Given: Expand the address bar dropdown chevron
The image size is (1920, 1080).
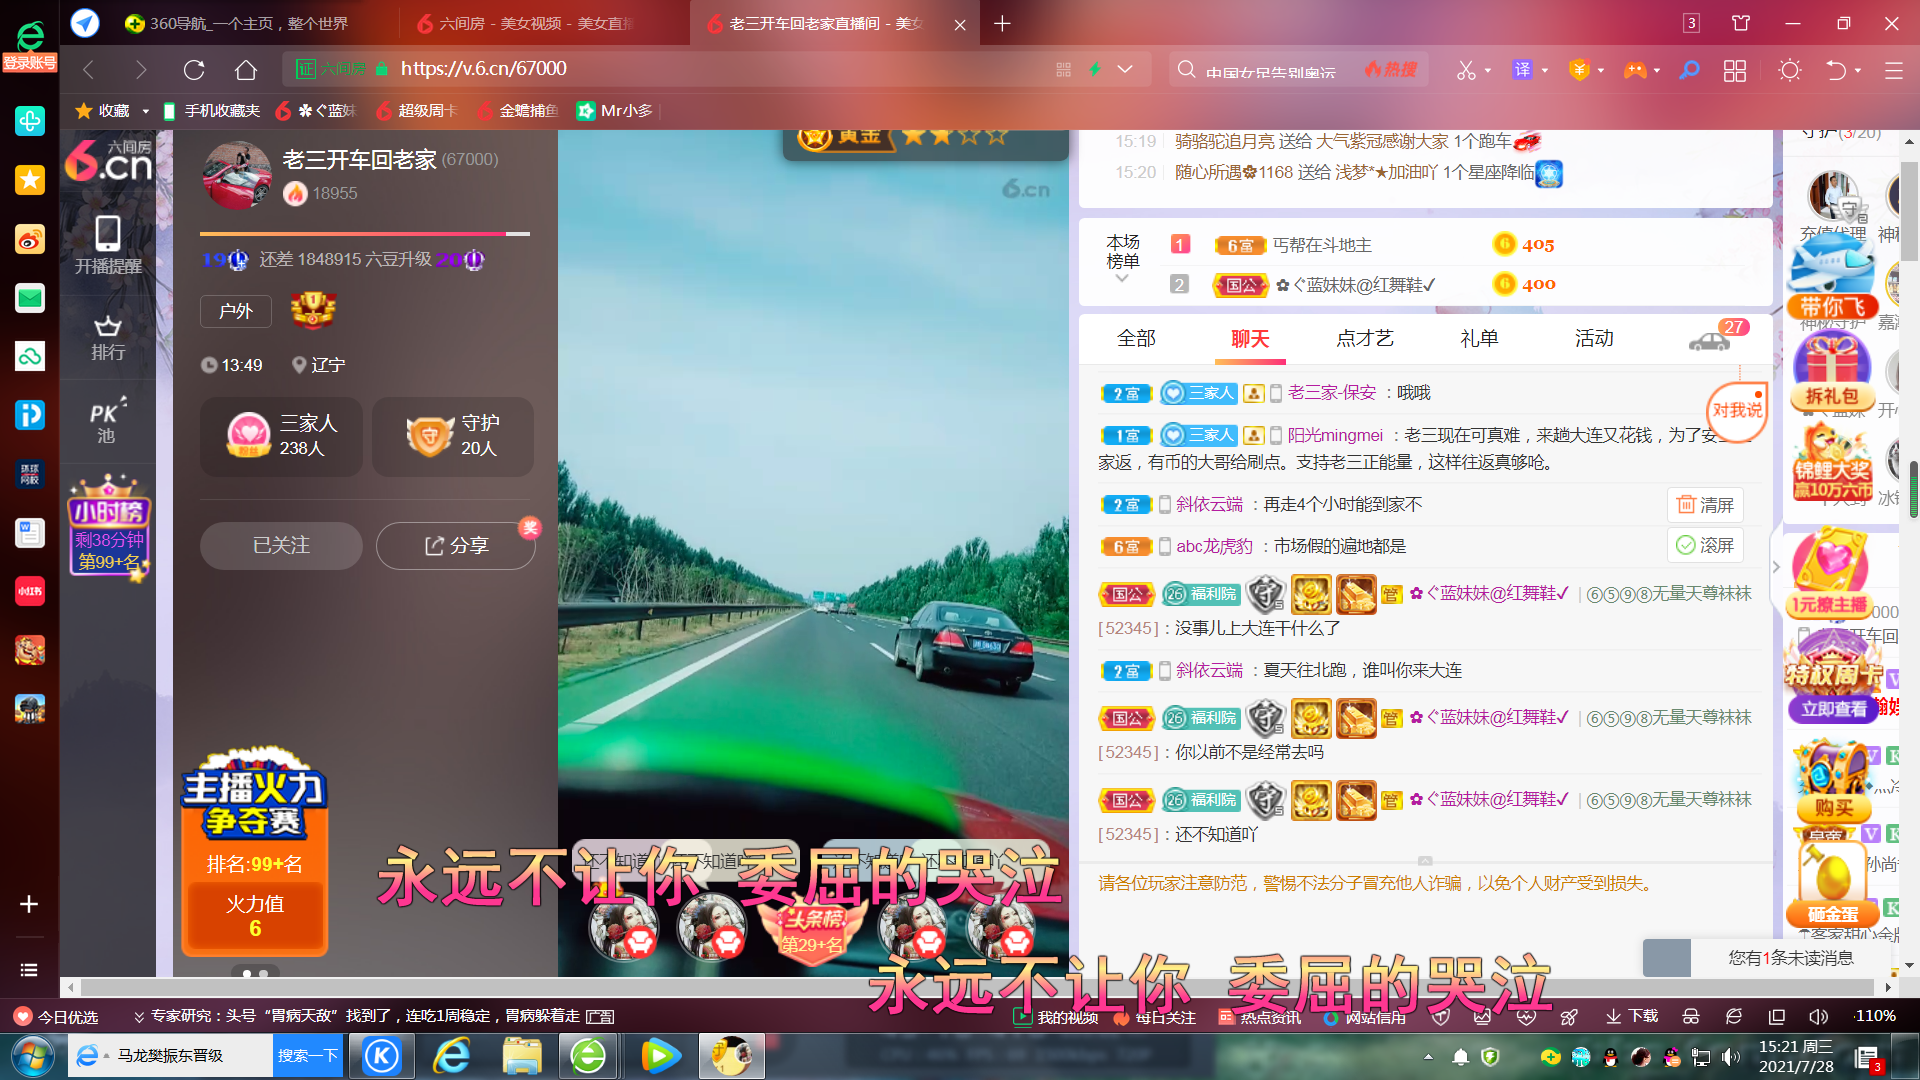Looking at the screenshot, I should click(1125, 69).
